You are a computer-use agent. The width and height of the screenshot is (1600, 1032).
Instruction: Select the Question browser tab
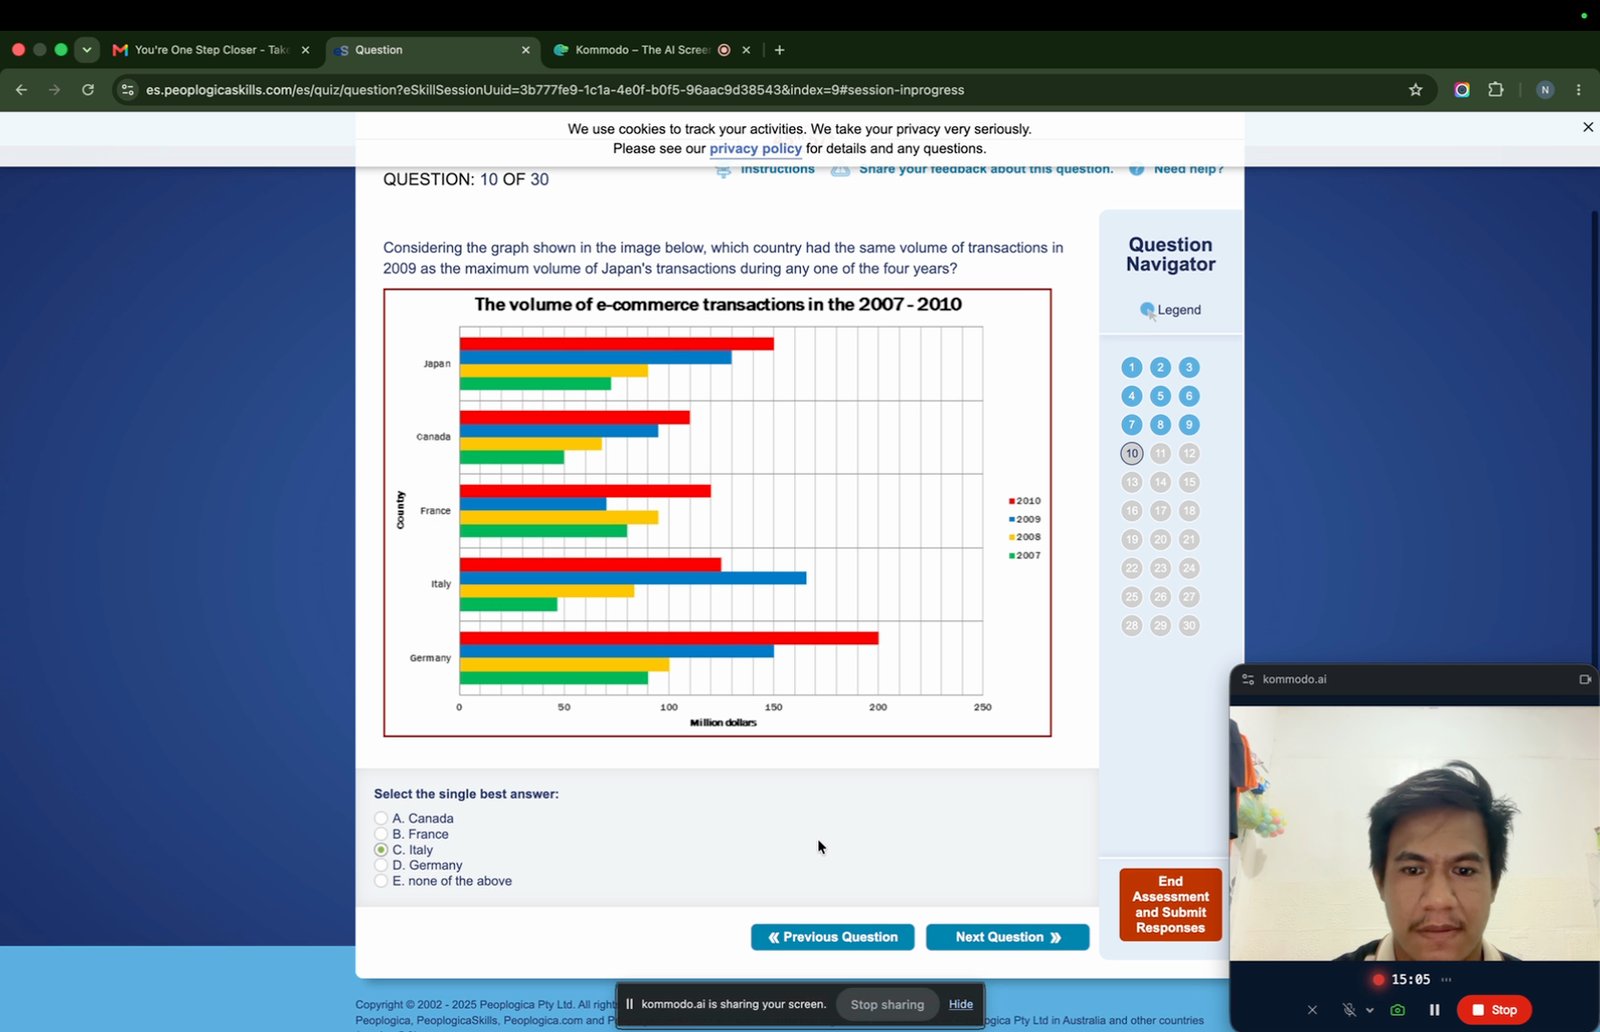click(x=432, y=50)
